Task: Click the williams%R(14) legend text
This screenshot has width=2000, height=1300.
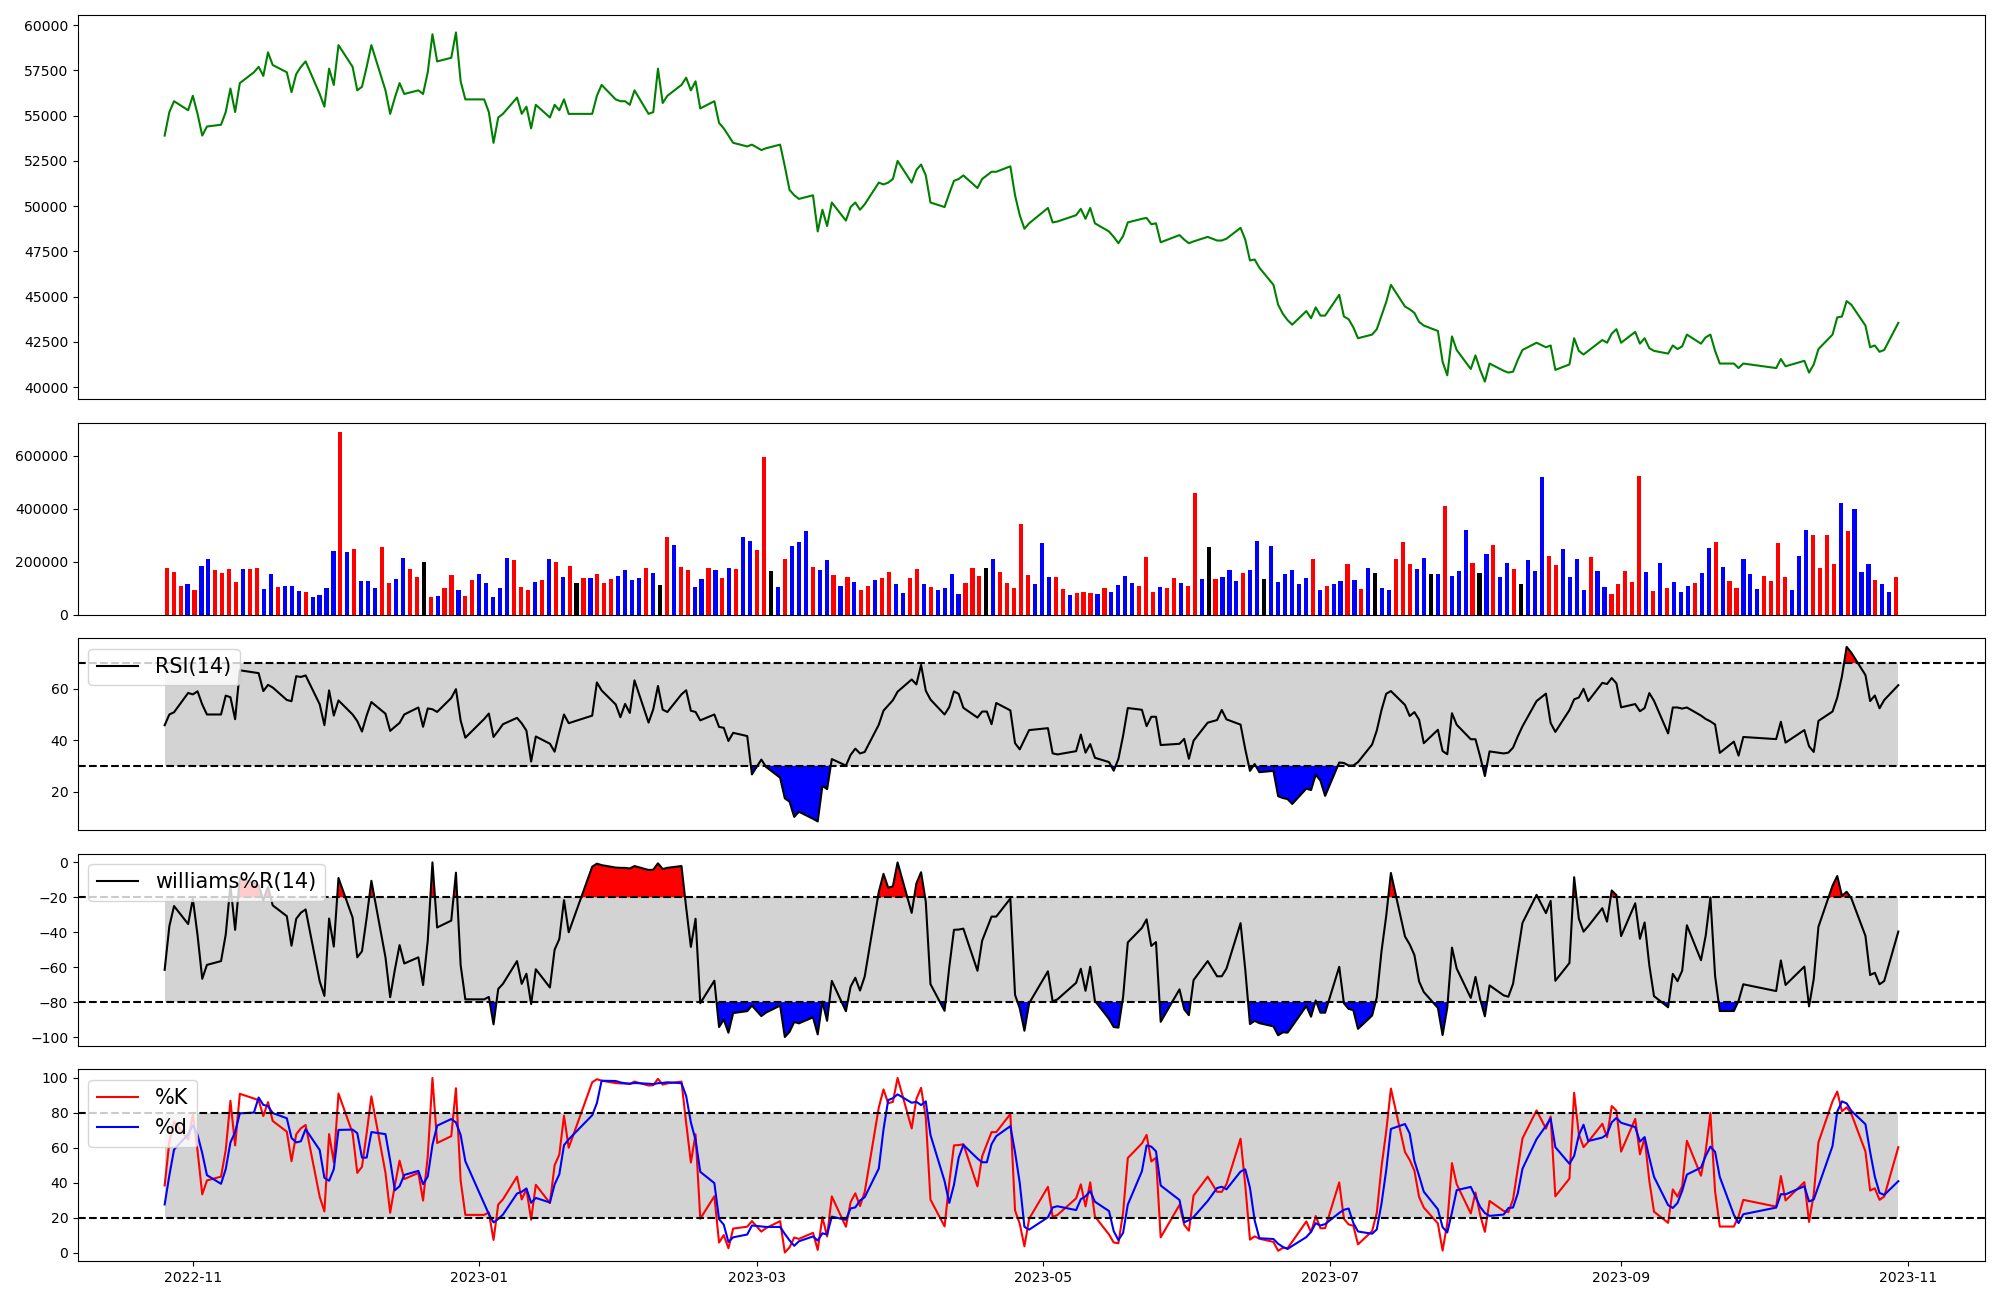Action: click(235, 881)
